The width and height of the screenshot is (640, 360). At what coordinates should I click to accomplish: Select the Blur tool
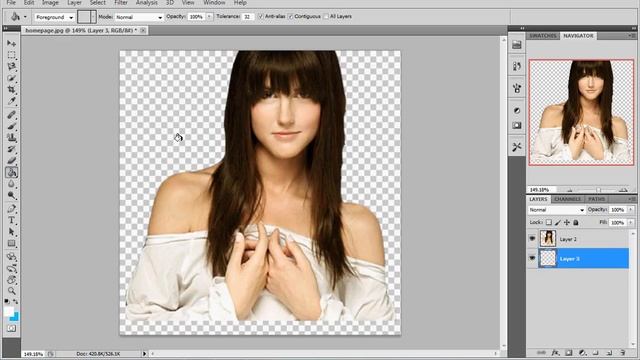(x=11, y=184)
